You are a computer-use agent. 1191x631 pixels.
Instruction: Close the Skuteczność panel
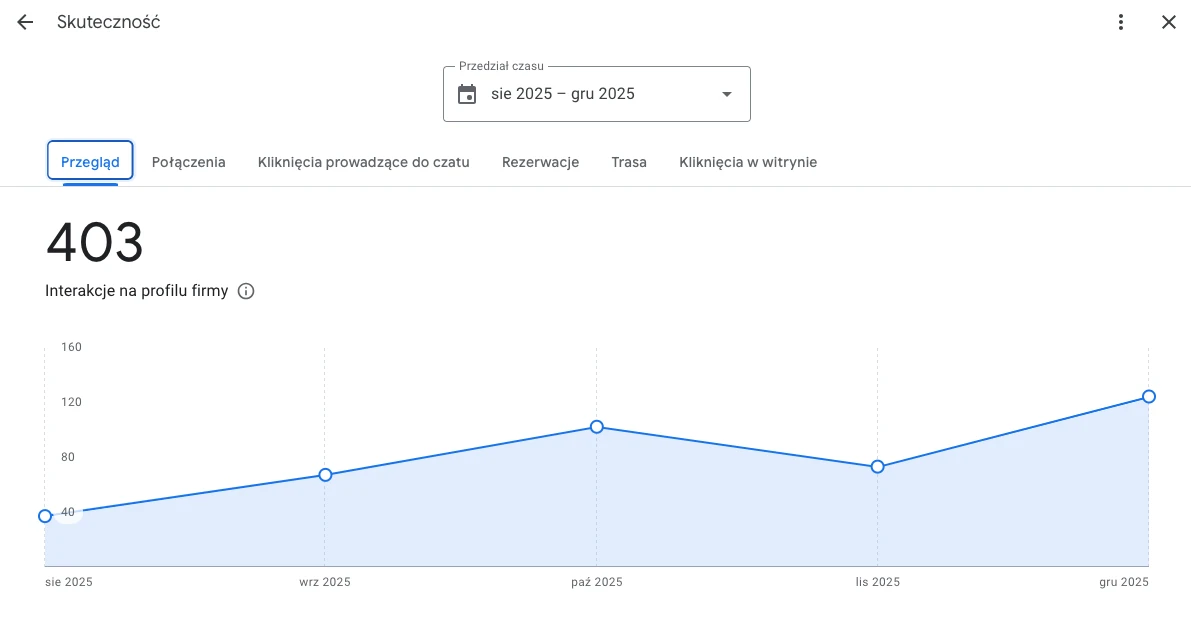1168,22
